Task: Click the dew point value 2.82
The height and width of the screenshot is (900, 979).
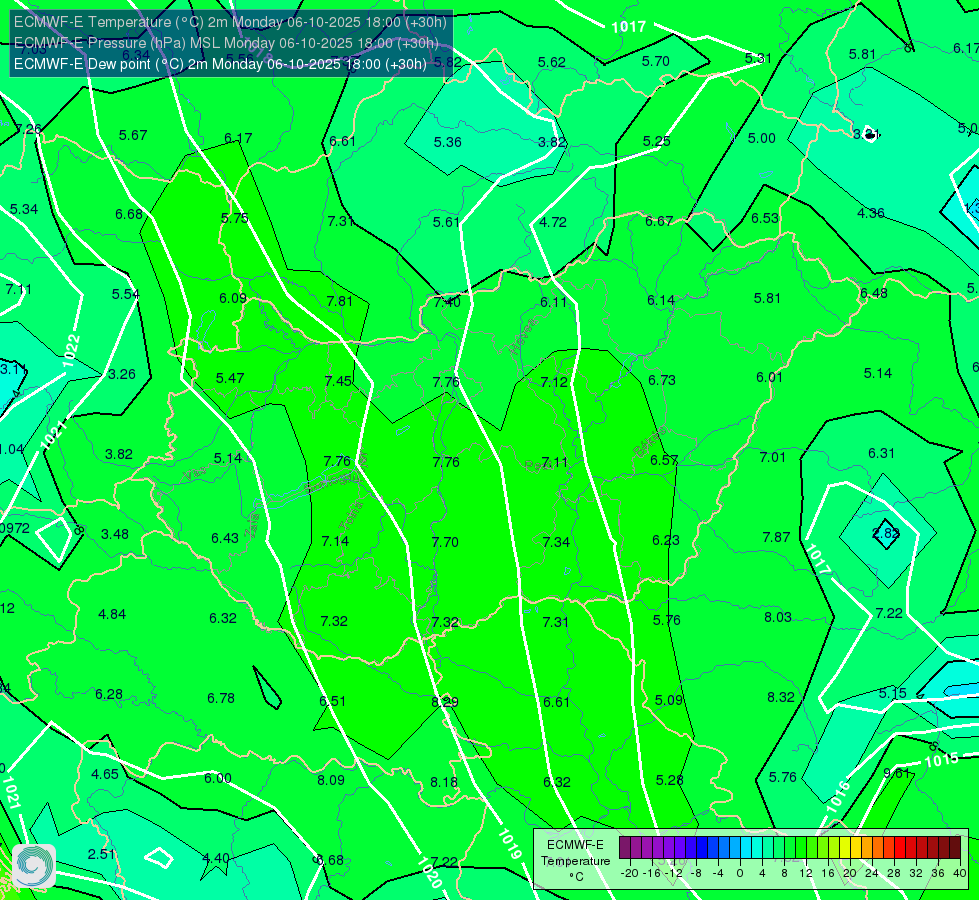Action: [885, 533]
